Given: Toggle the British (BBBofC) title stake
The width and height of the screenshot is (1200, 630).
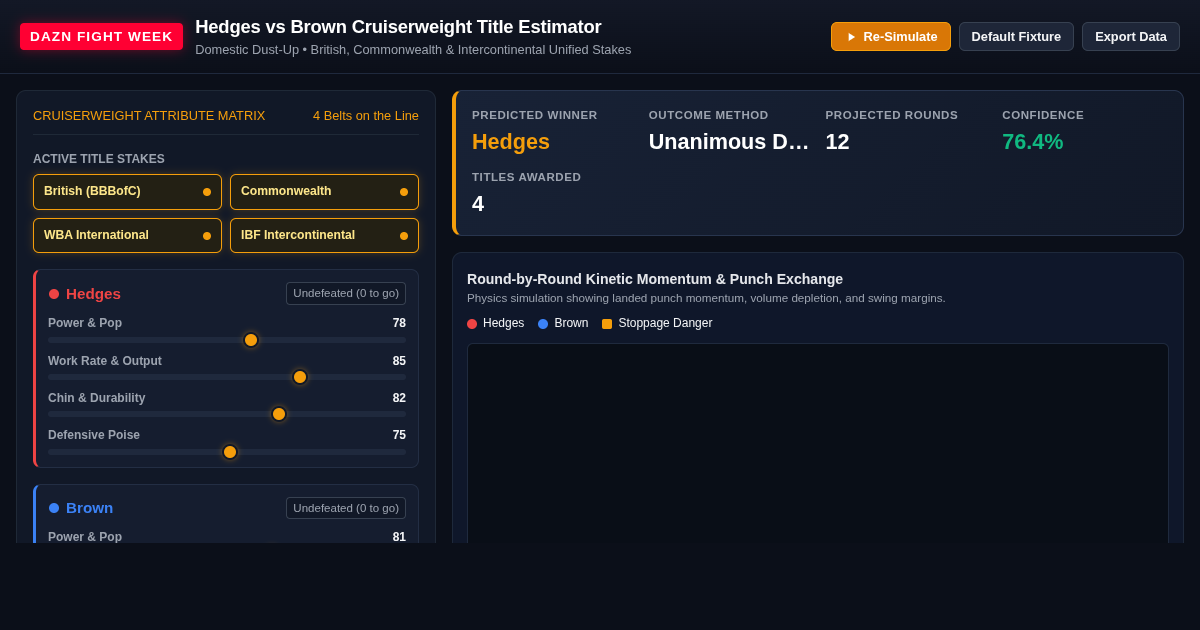Looking at the screenshot, I should tap(127, 192).
